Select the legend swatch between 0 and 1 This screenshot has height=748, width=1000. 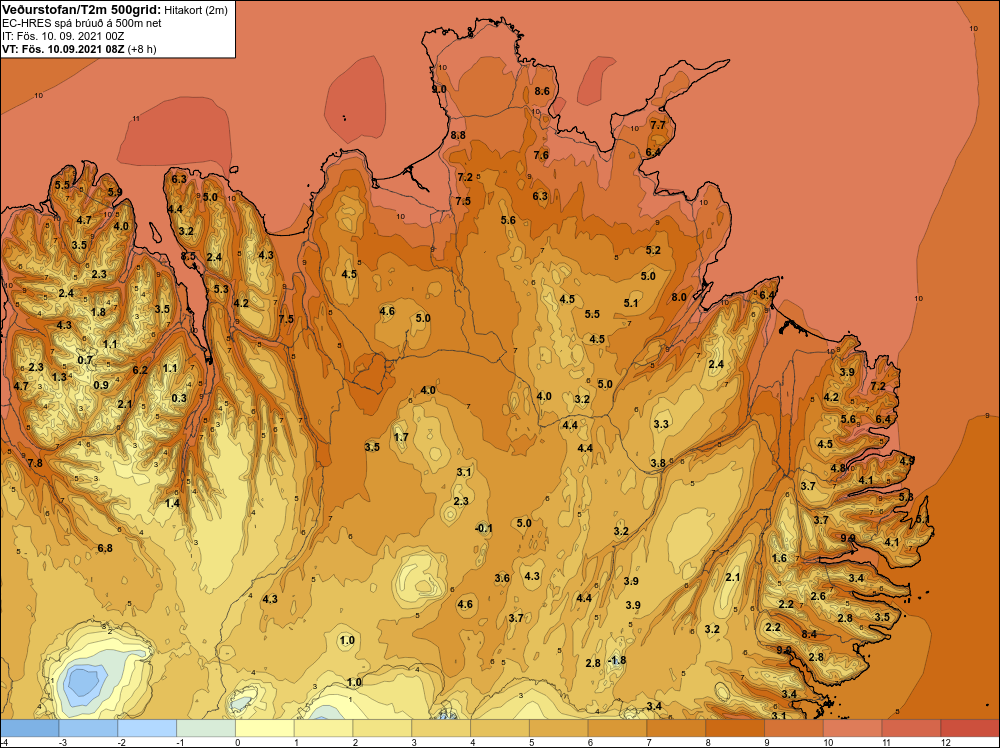tap(265, 728)
